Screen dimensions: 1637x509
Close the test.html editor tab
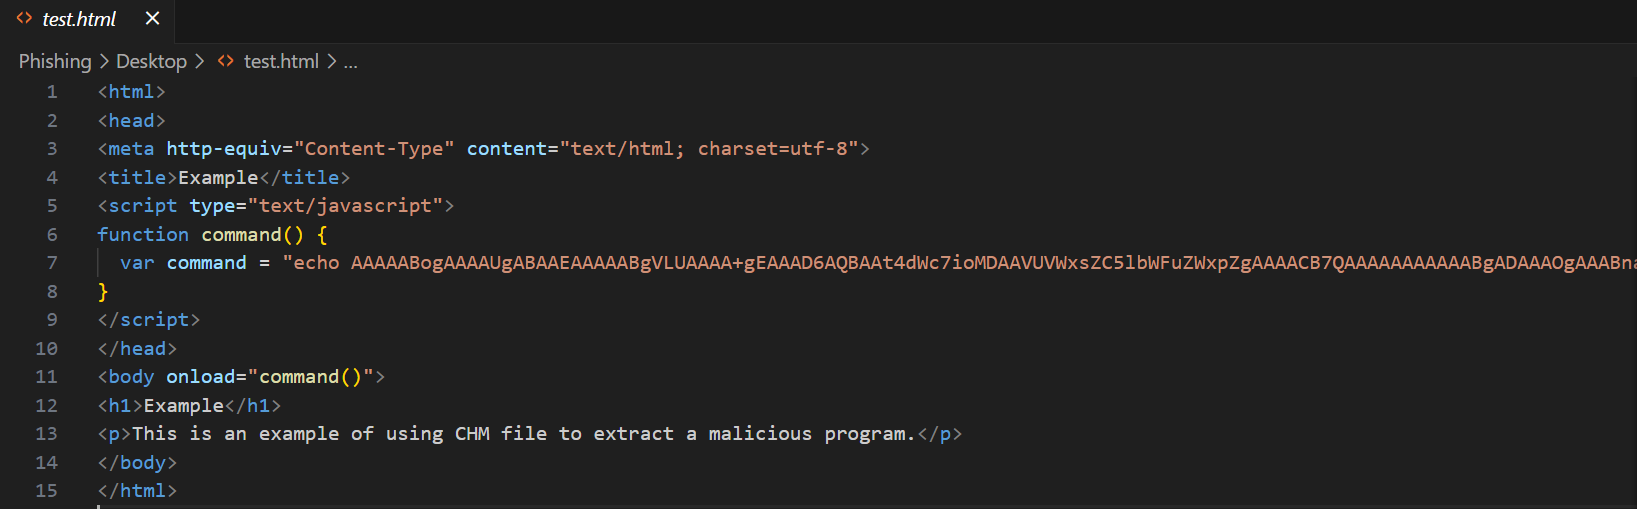click(x=152, y=18)
